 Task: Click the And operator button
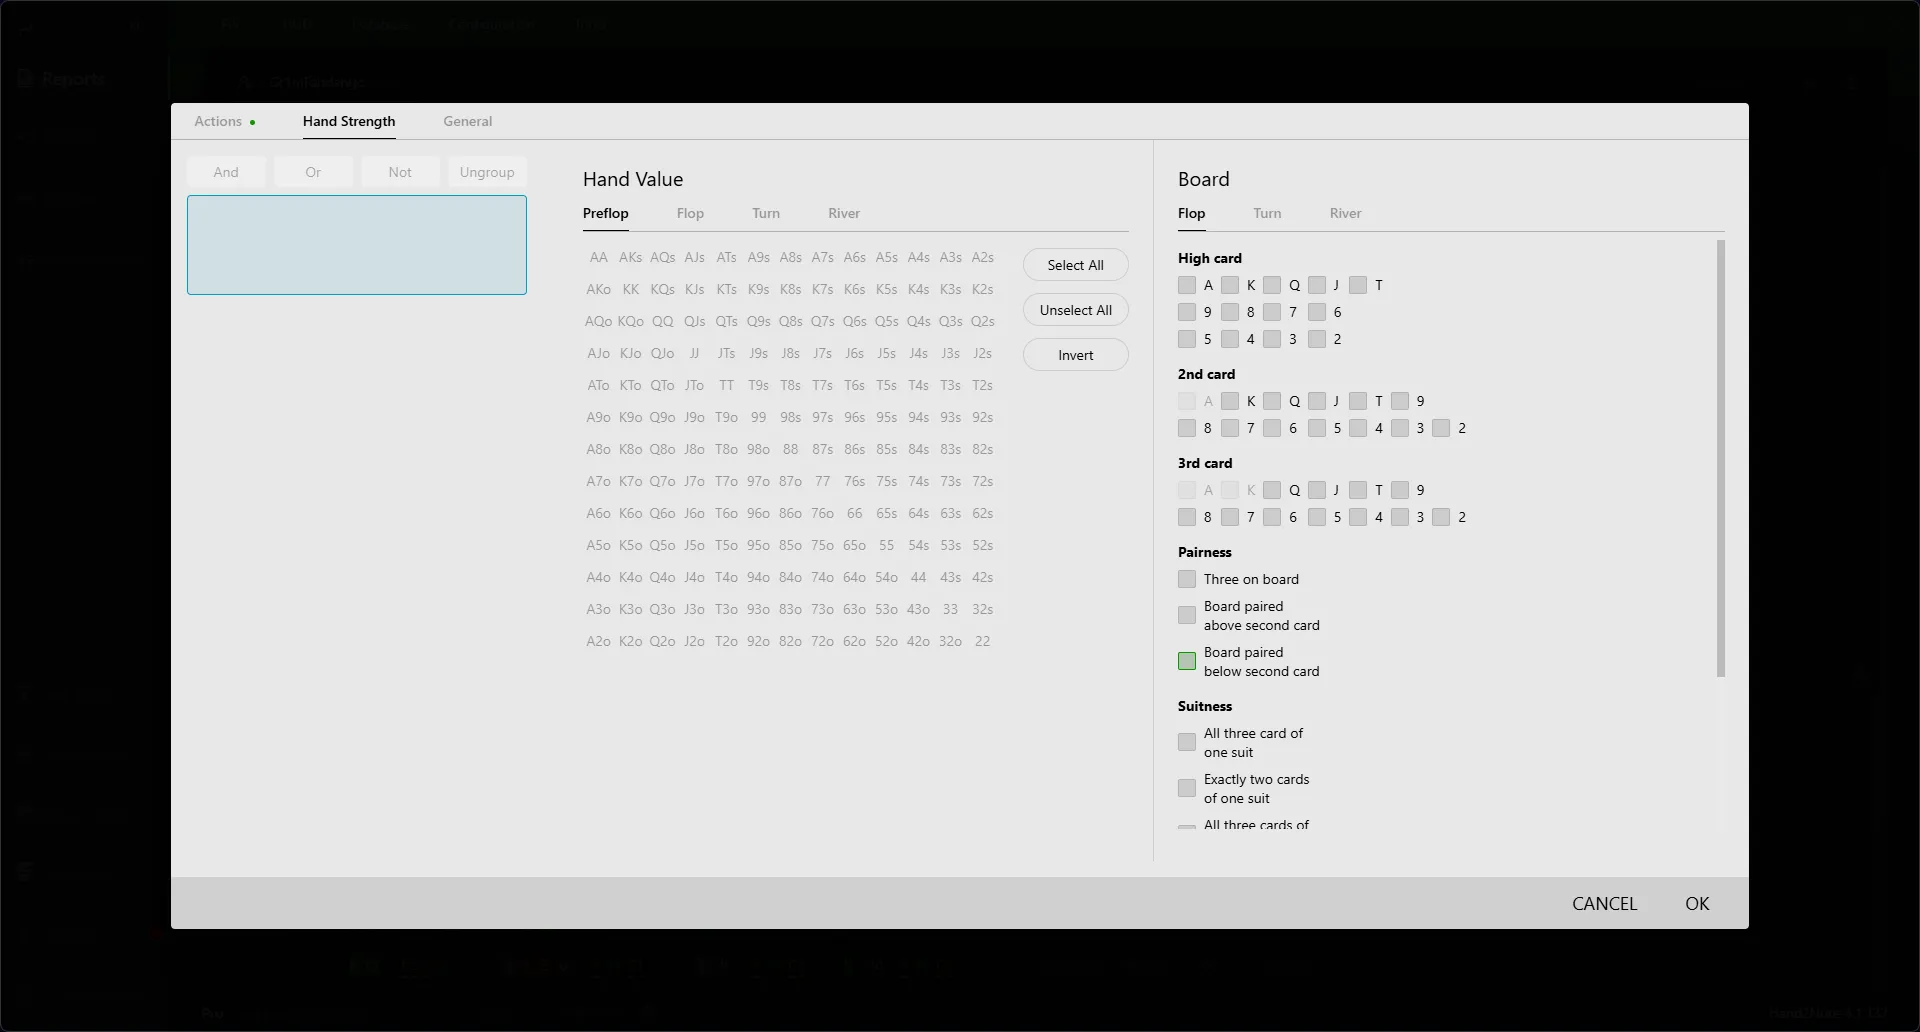(x=226, y=172)
